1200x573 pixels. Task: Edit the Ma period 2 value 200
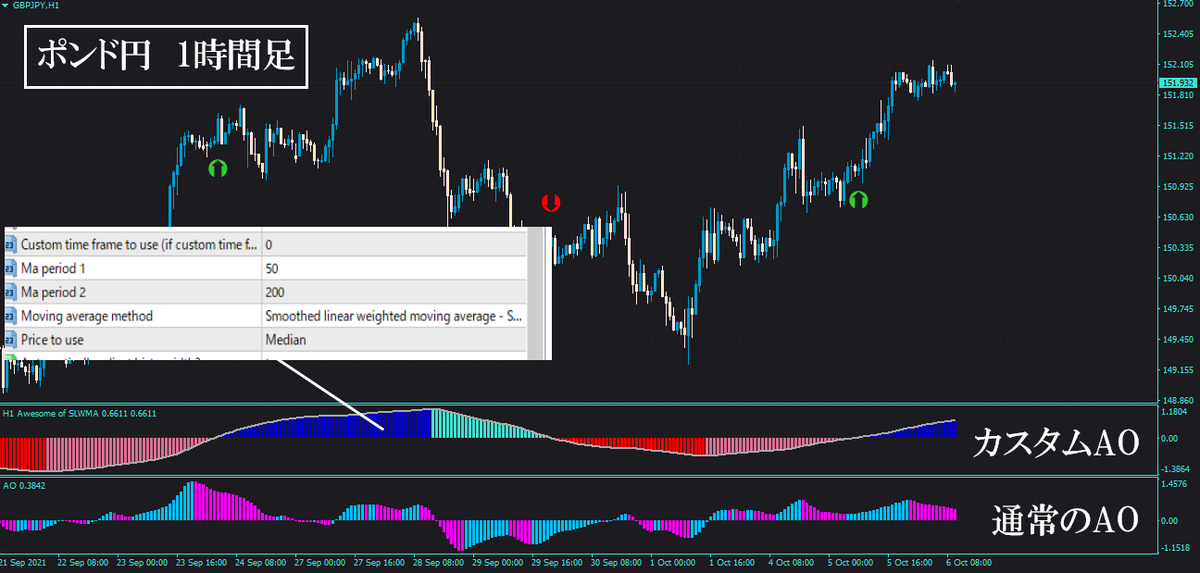click(x=393, y=292)
